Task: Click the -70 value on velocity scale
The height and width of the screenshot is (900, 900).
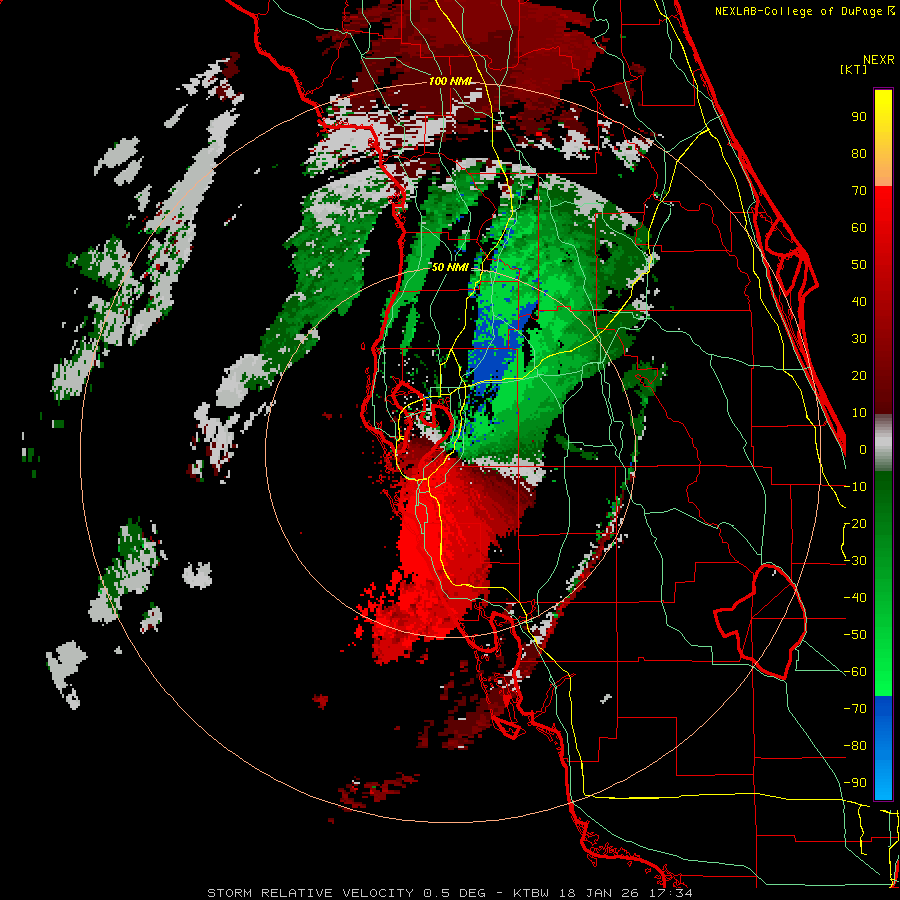Action: [855, 709]
